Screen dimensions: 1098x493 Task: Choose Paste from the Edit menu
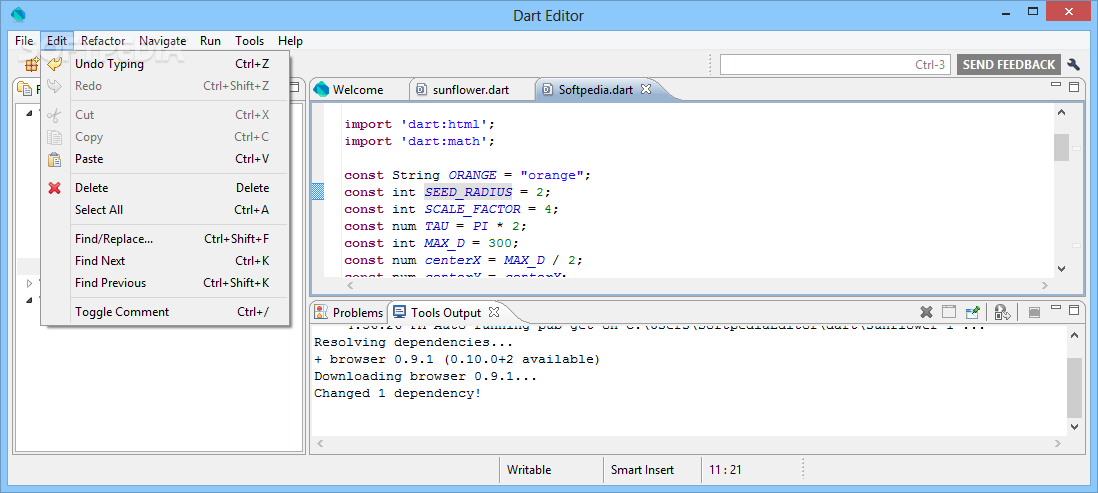[x=165, y=159]
